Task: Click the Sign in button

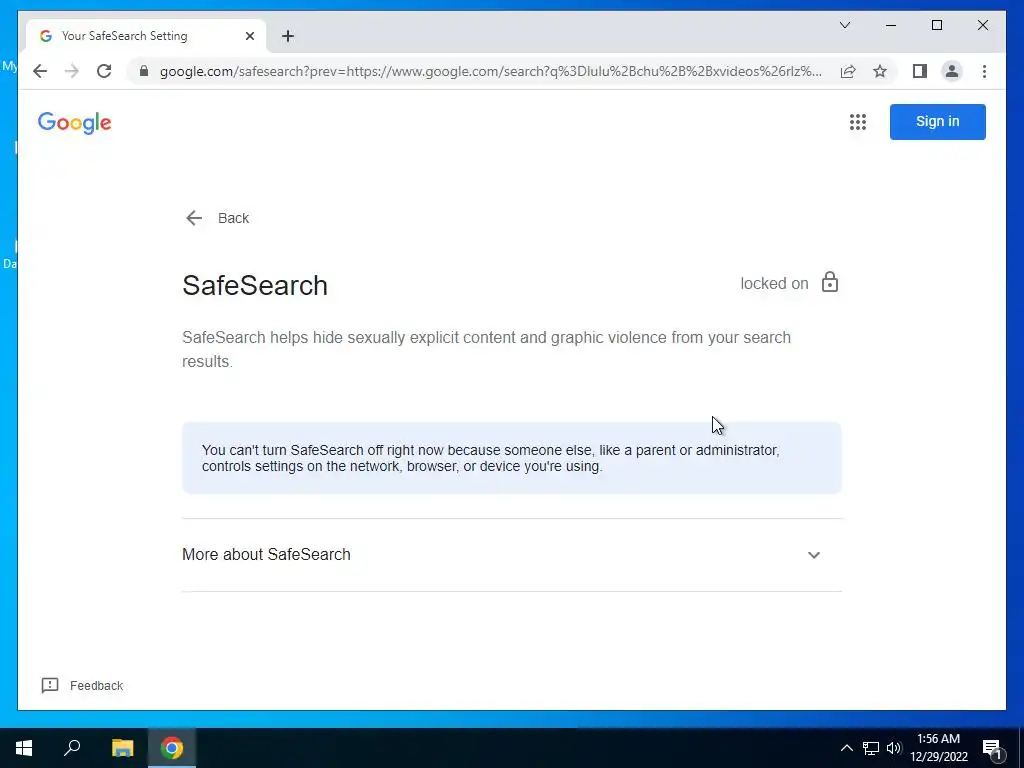Action: pos(937,121)
